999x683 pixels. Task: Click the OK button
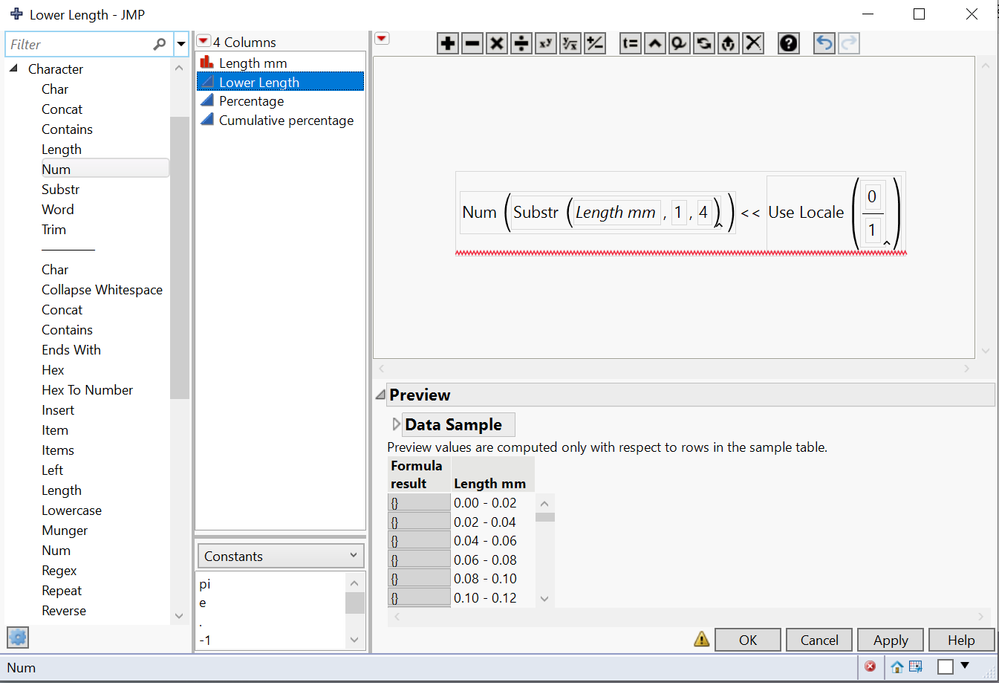[747, 640]
